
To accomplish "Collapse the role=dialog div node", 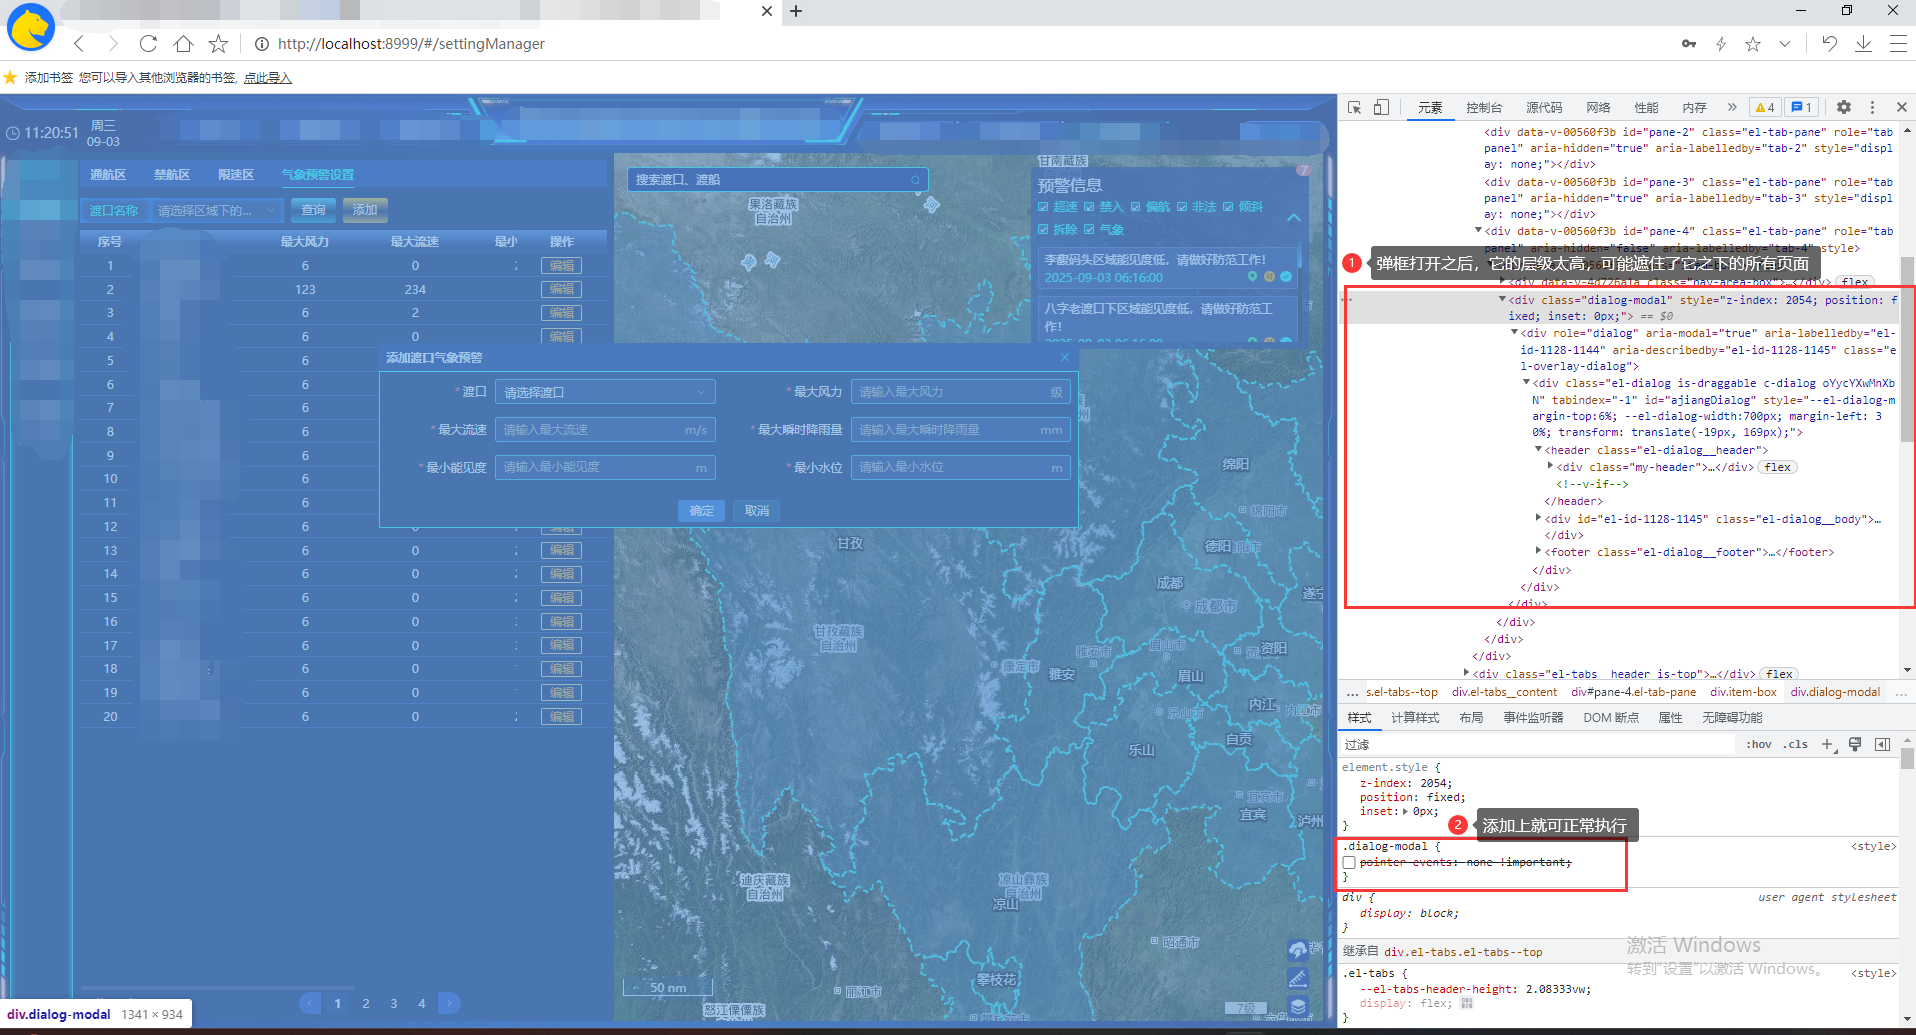I will pyautogui.click(x=1514, y=333).
